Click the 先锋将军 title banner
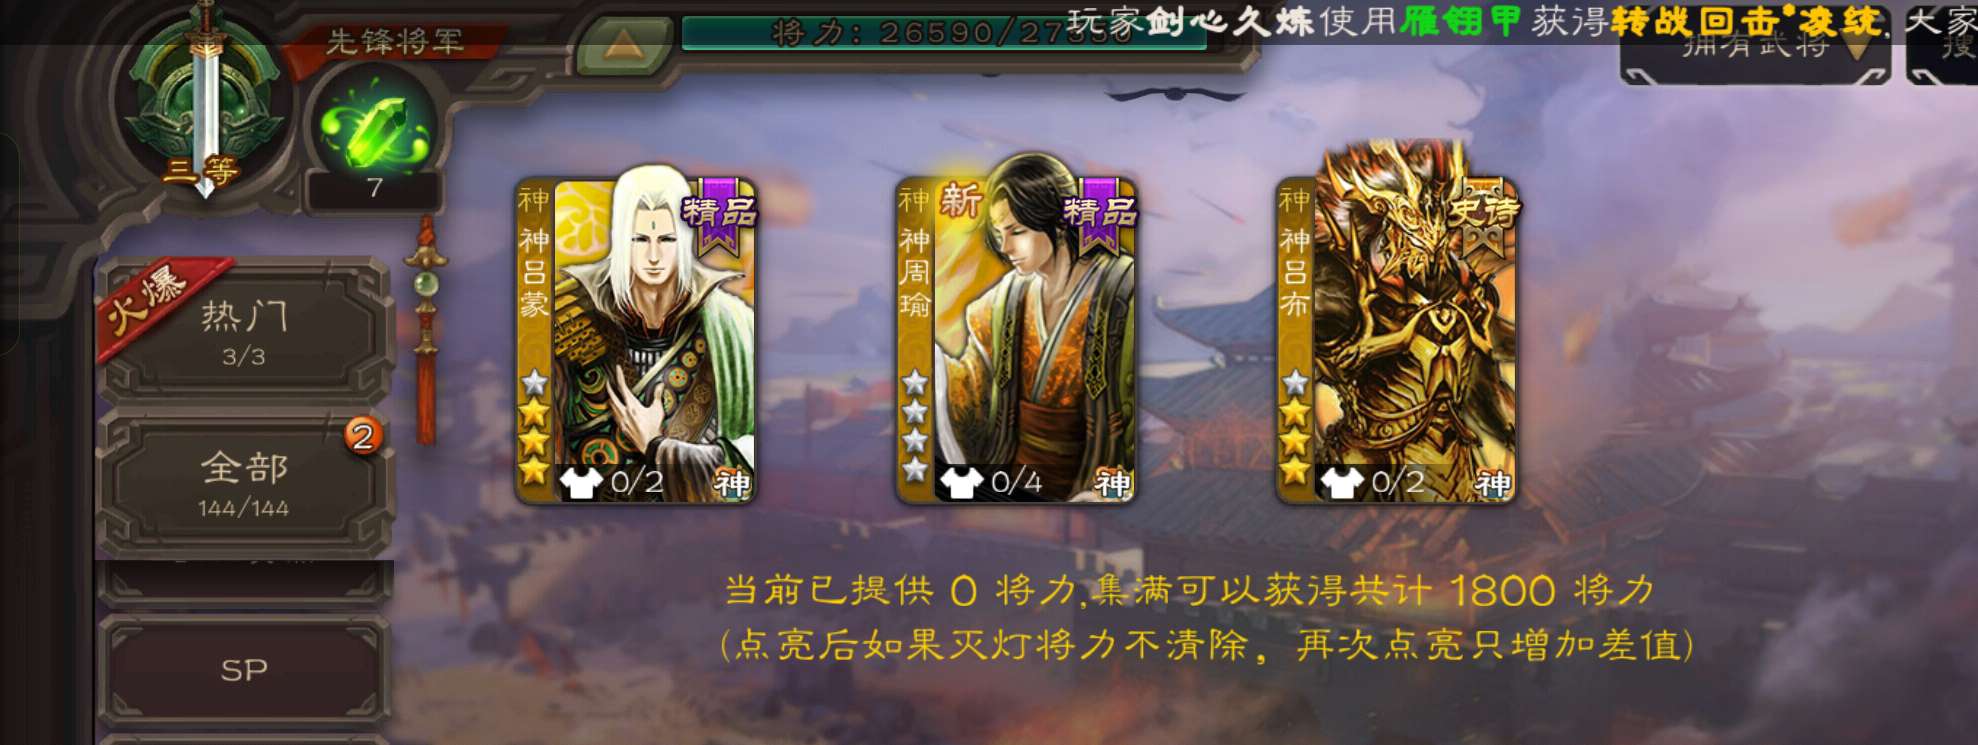 [x=395, y=41]
